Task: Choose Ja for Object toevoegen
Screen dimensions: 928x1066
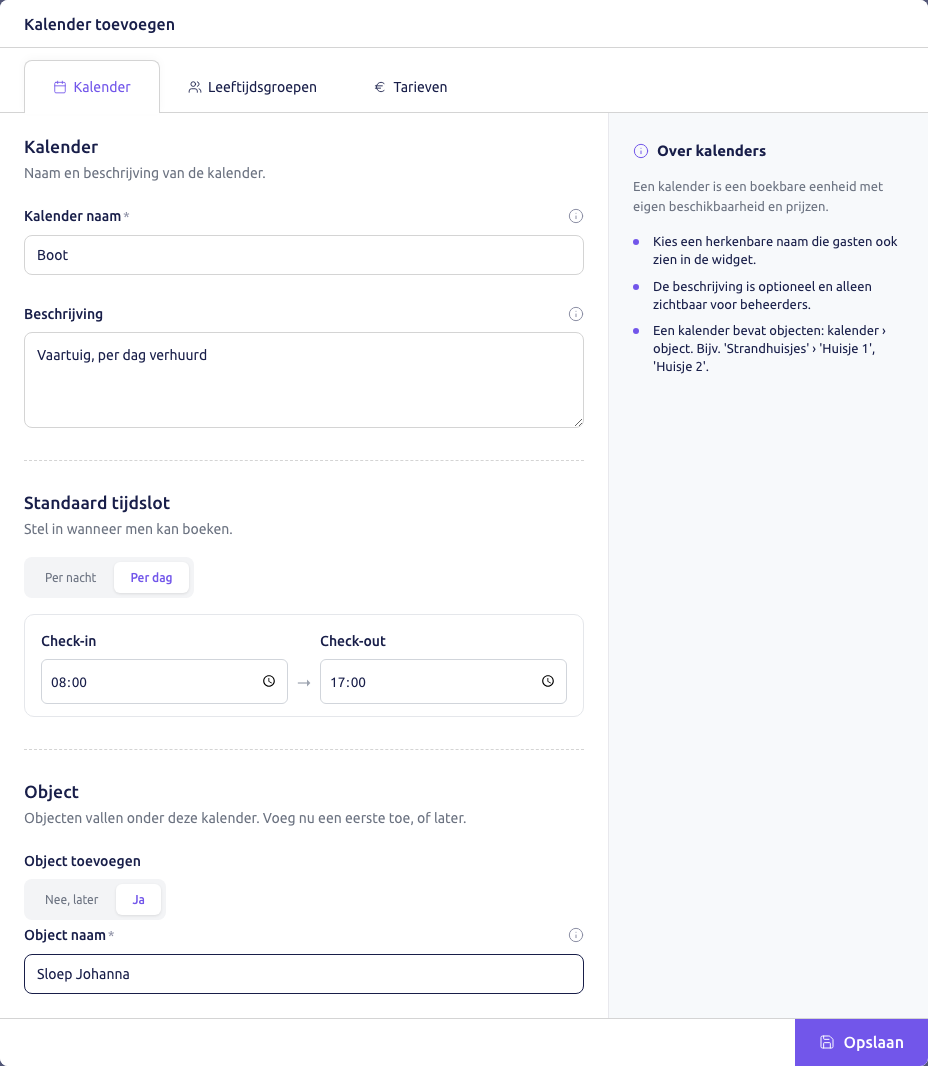Action: click(138, 900)
